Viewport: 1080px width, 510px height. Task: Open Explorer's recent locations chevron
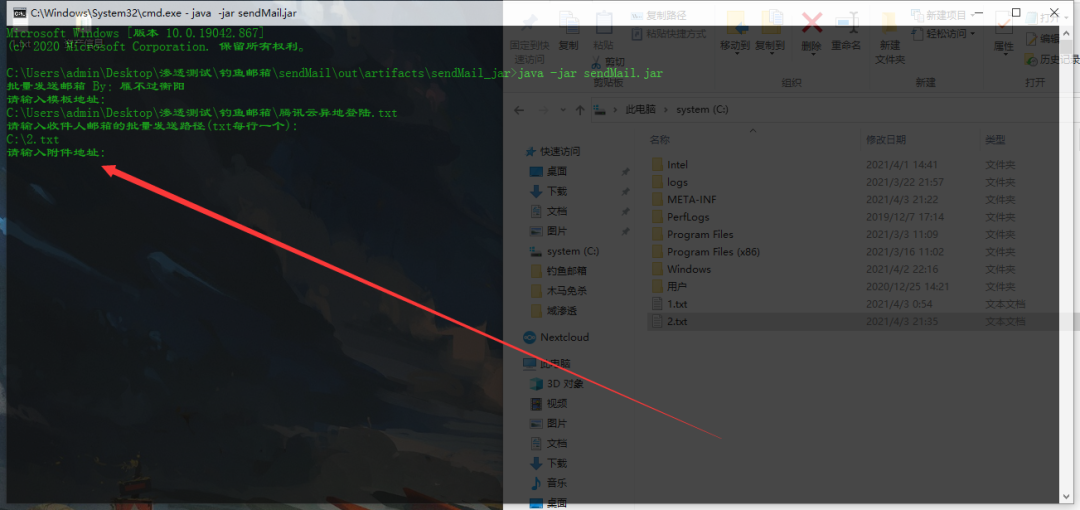[x=561, y=110]
